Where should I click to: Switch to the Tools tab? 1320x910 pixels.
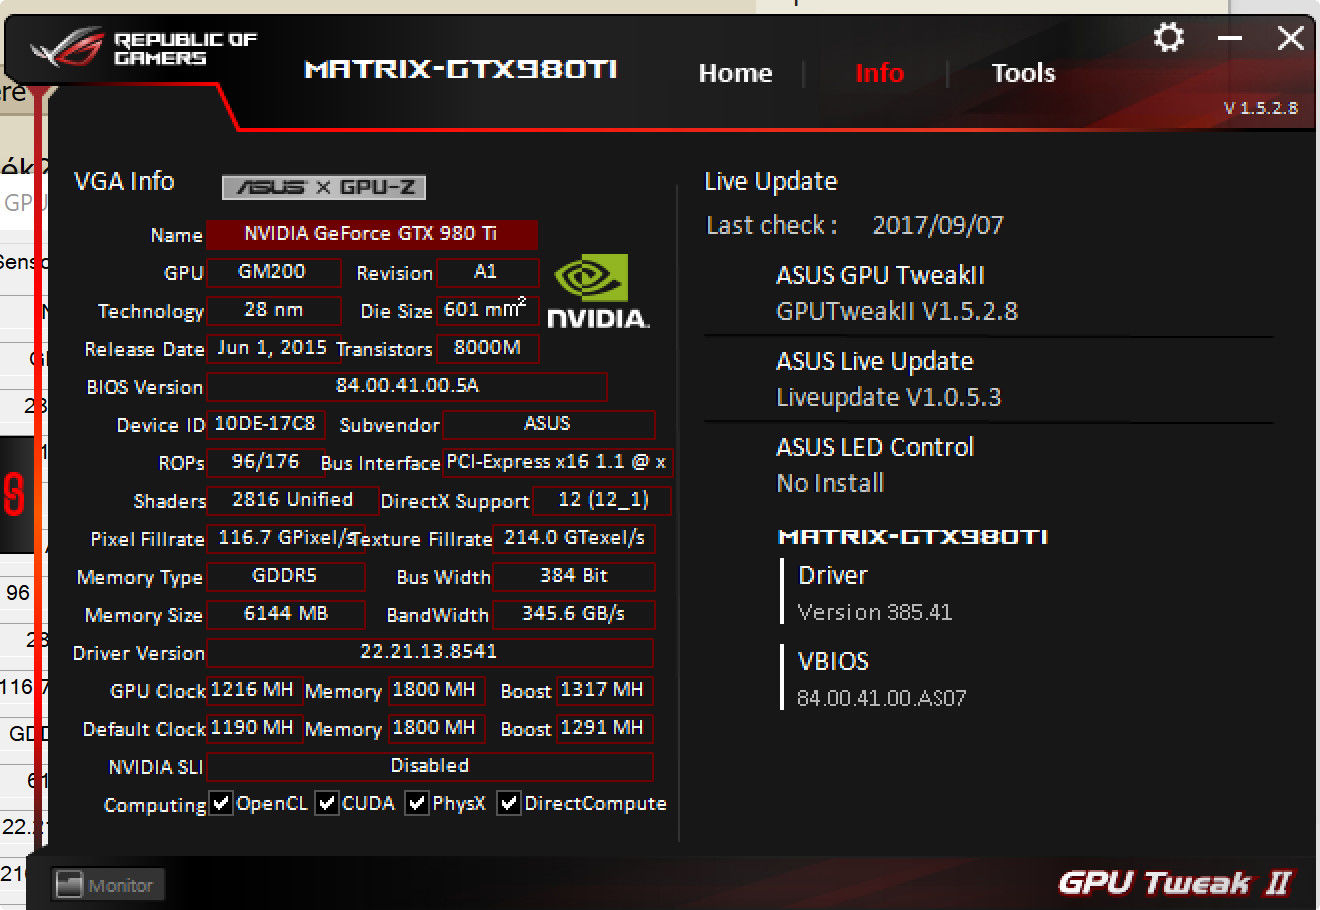(x=1023, y=73)
